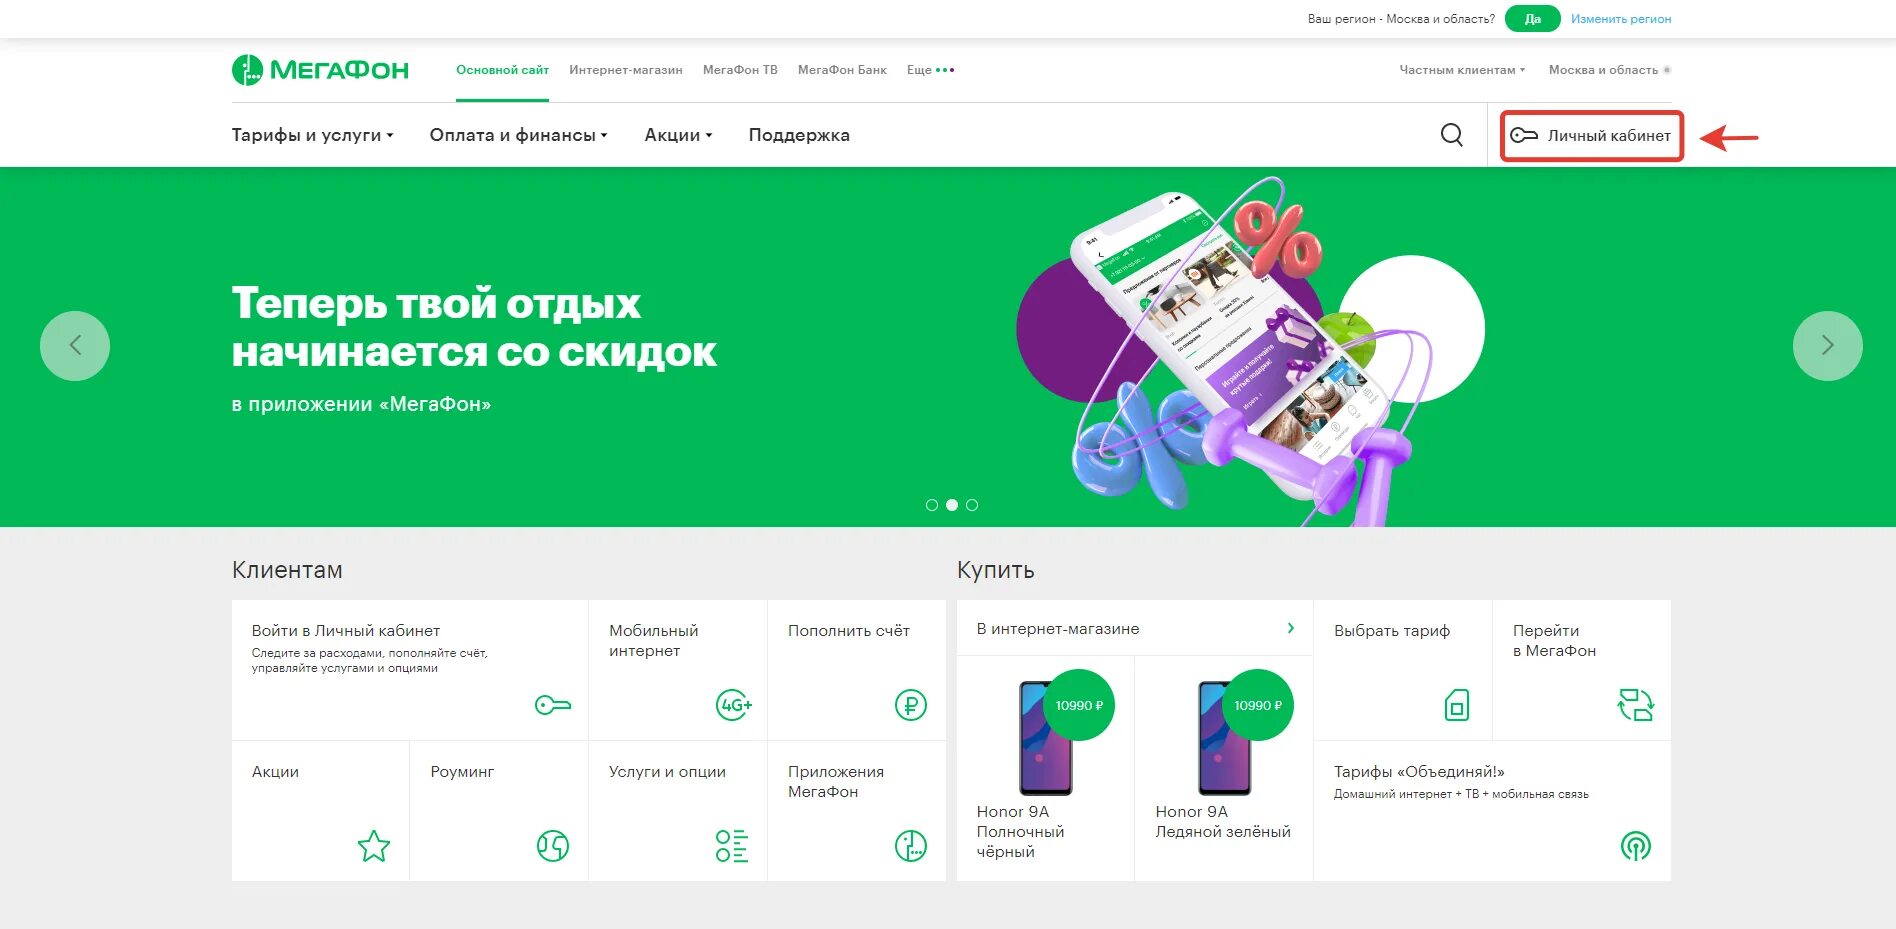1896x929 pixels.
Task: Switch to МегаФон ТВ tab
Action: (x=740, y=70)
